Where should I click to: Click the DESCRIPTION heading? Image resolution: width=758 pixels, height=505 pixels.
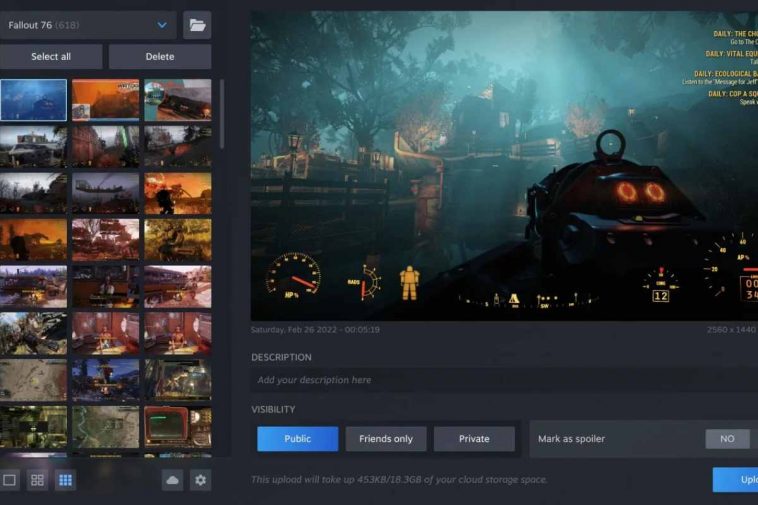[281, 358]
